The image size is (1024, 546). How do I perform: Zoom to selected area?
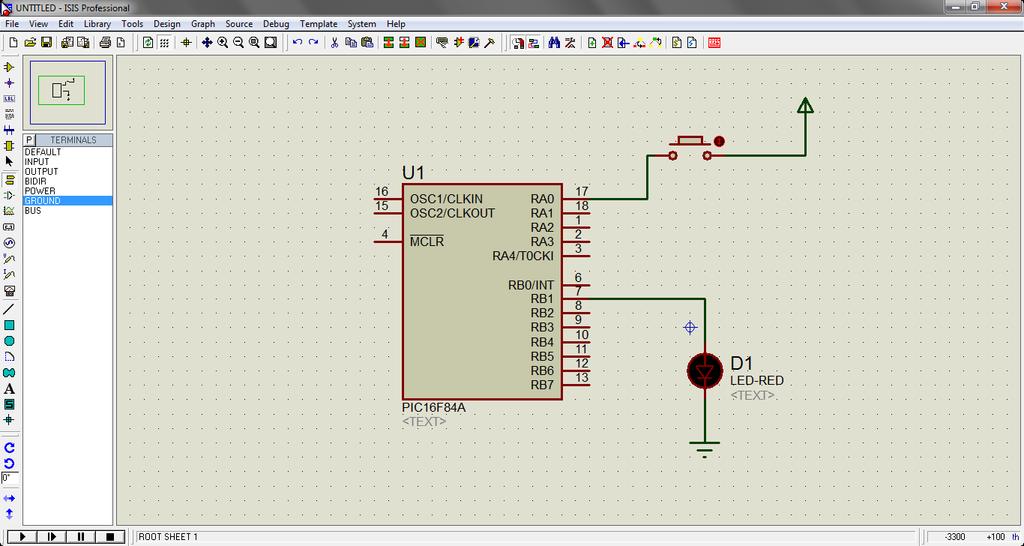[270, 42]
